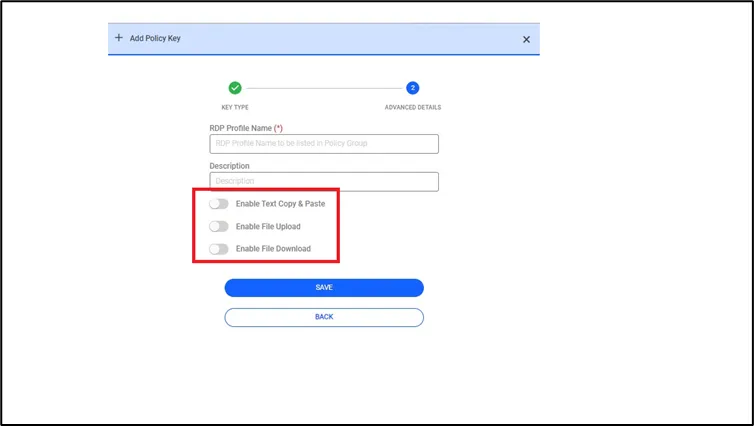Image resolution: width=754 pixels, height=426 pixels.
Task: Click the Description field label
Action: (229, 166)
